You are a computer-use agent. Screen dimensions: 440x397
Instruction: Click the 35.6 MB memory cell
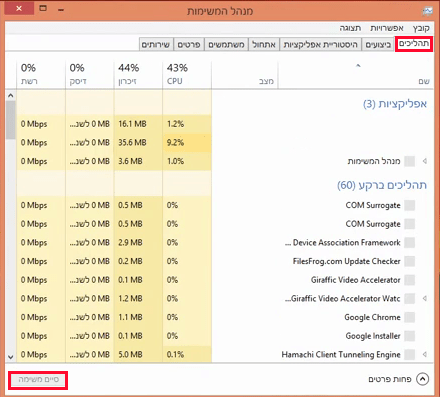[x=138, y=142]
